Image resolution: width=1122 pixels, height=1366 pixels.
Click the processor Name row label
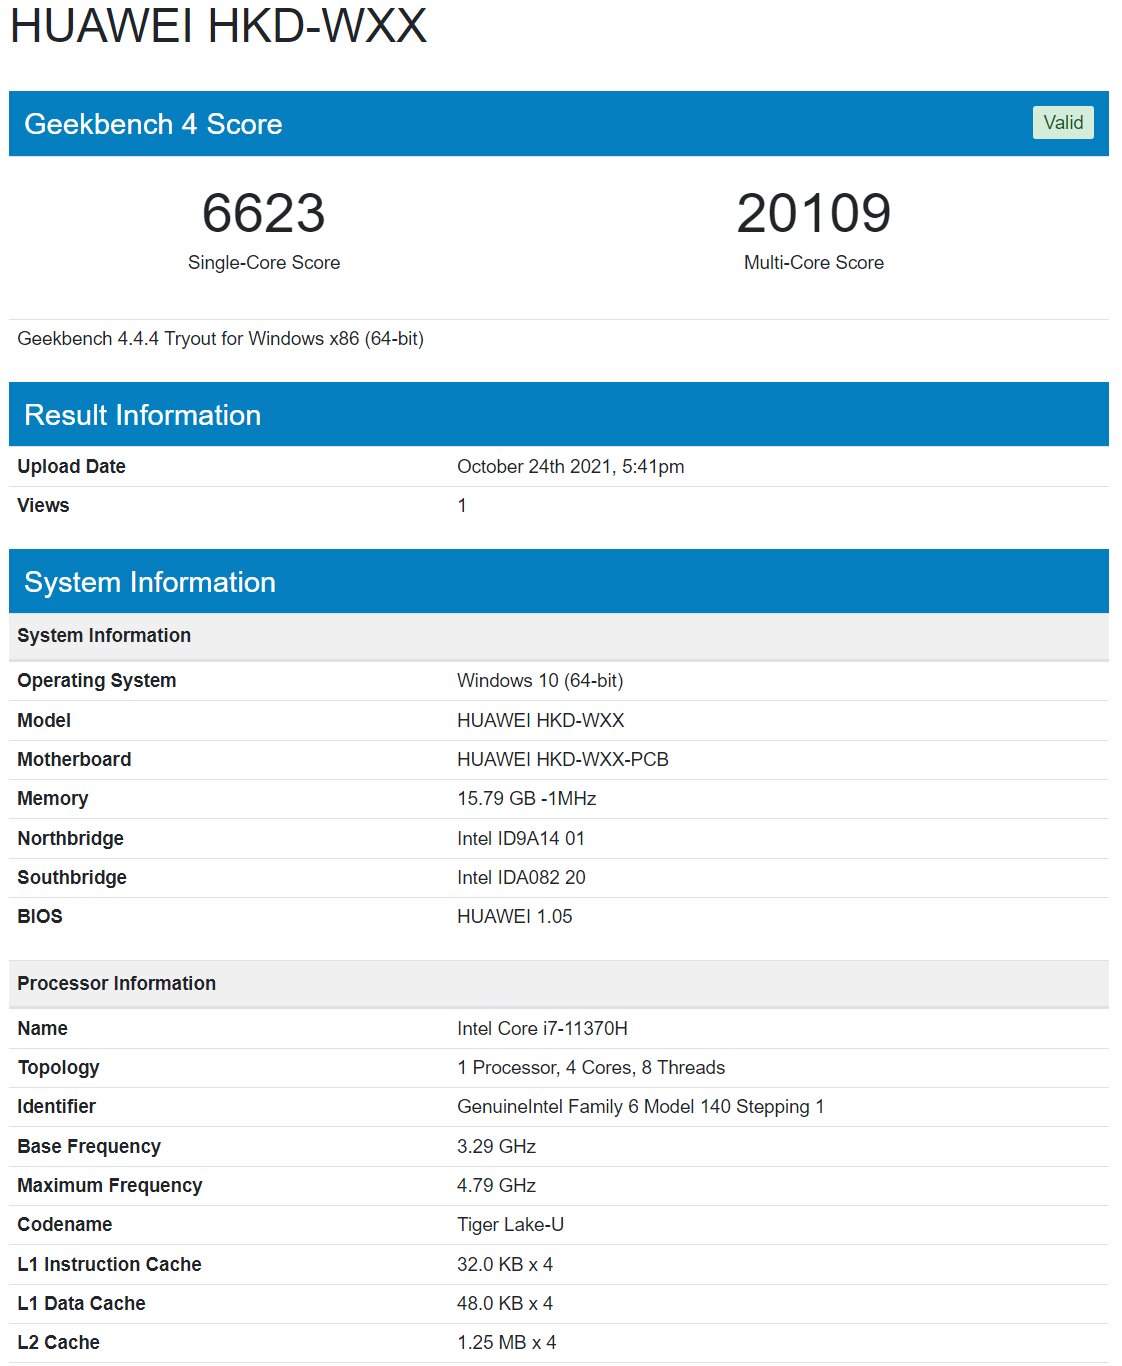43,1028
